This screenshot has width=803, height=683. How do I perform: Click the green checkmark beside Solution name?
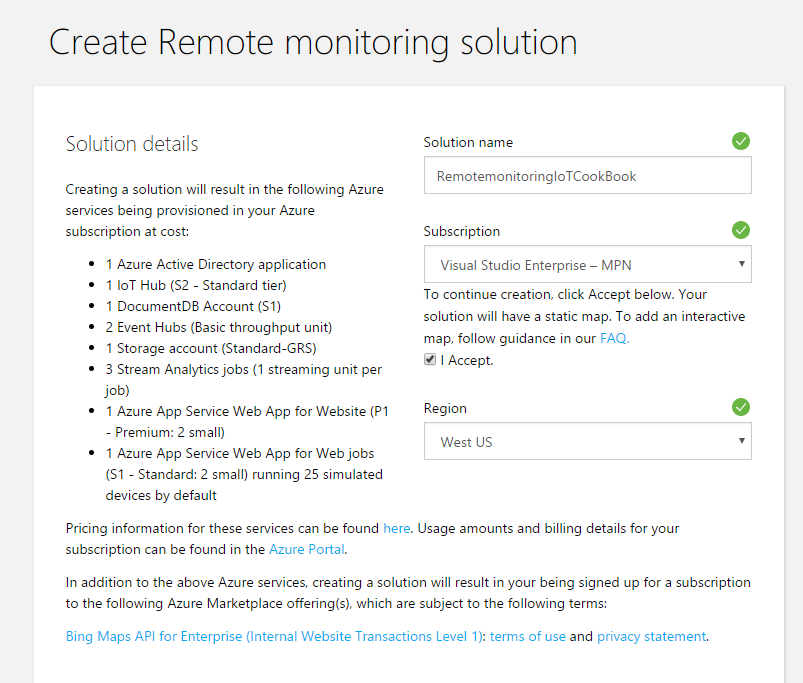(740, 141)
